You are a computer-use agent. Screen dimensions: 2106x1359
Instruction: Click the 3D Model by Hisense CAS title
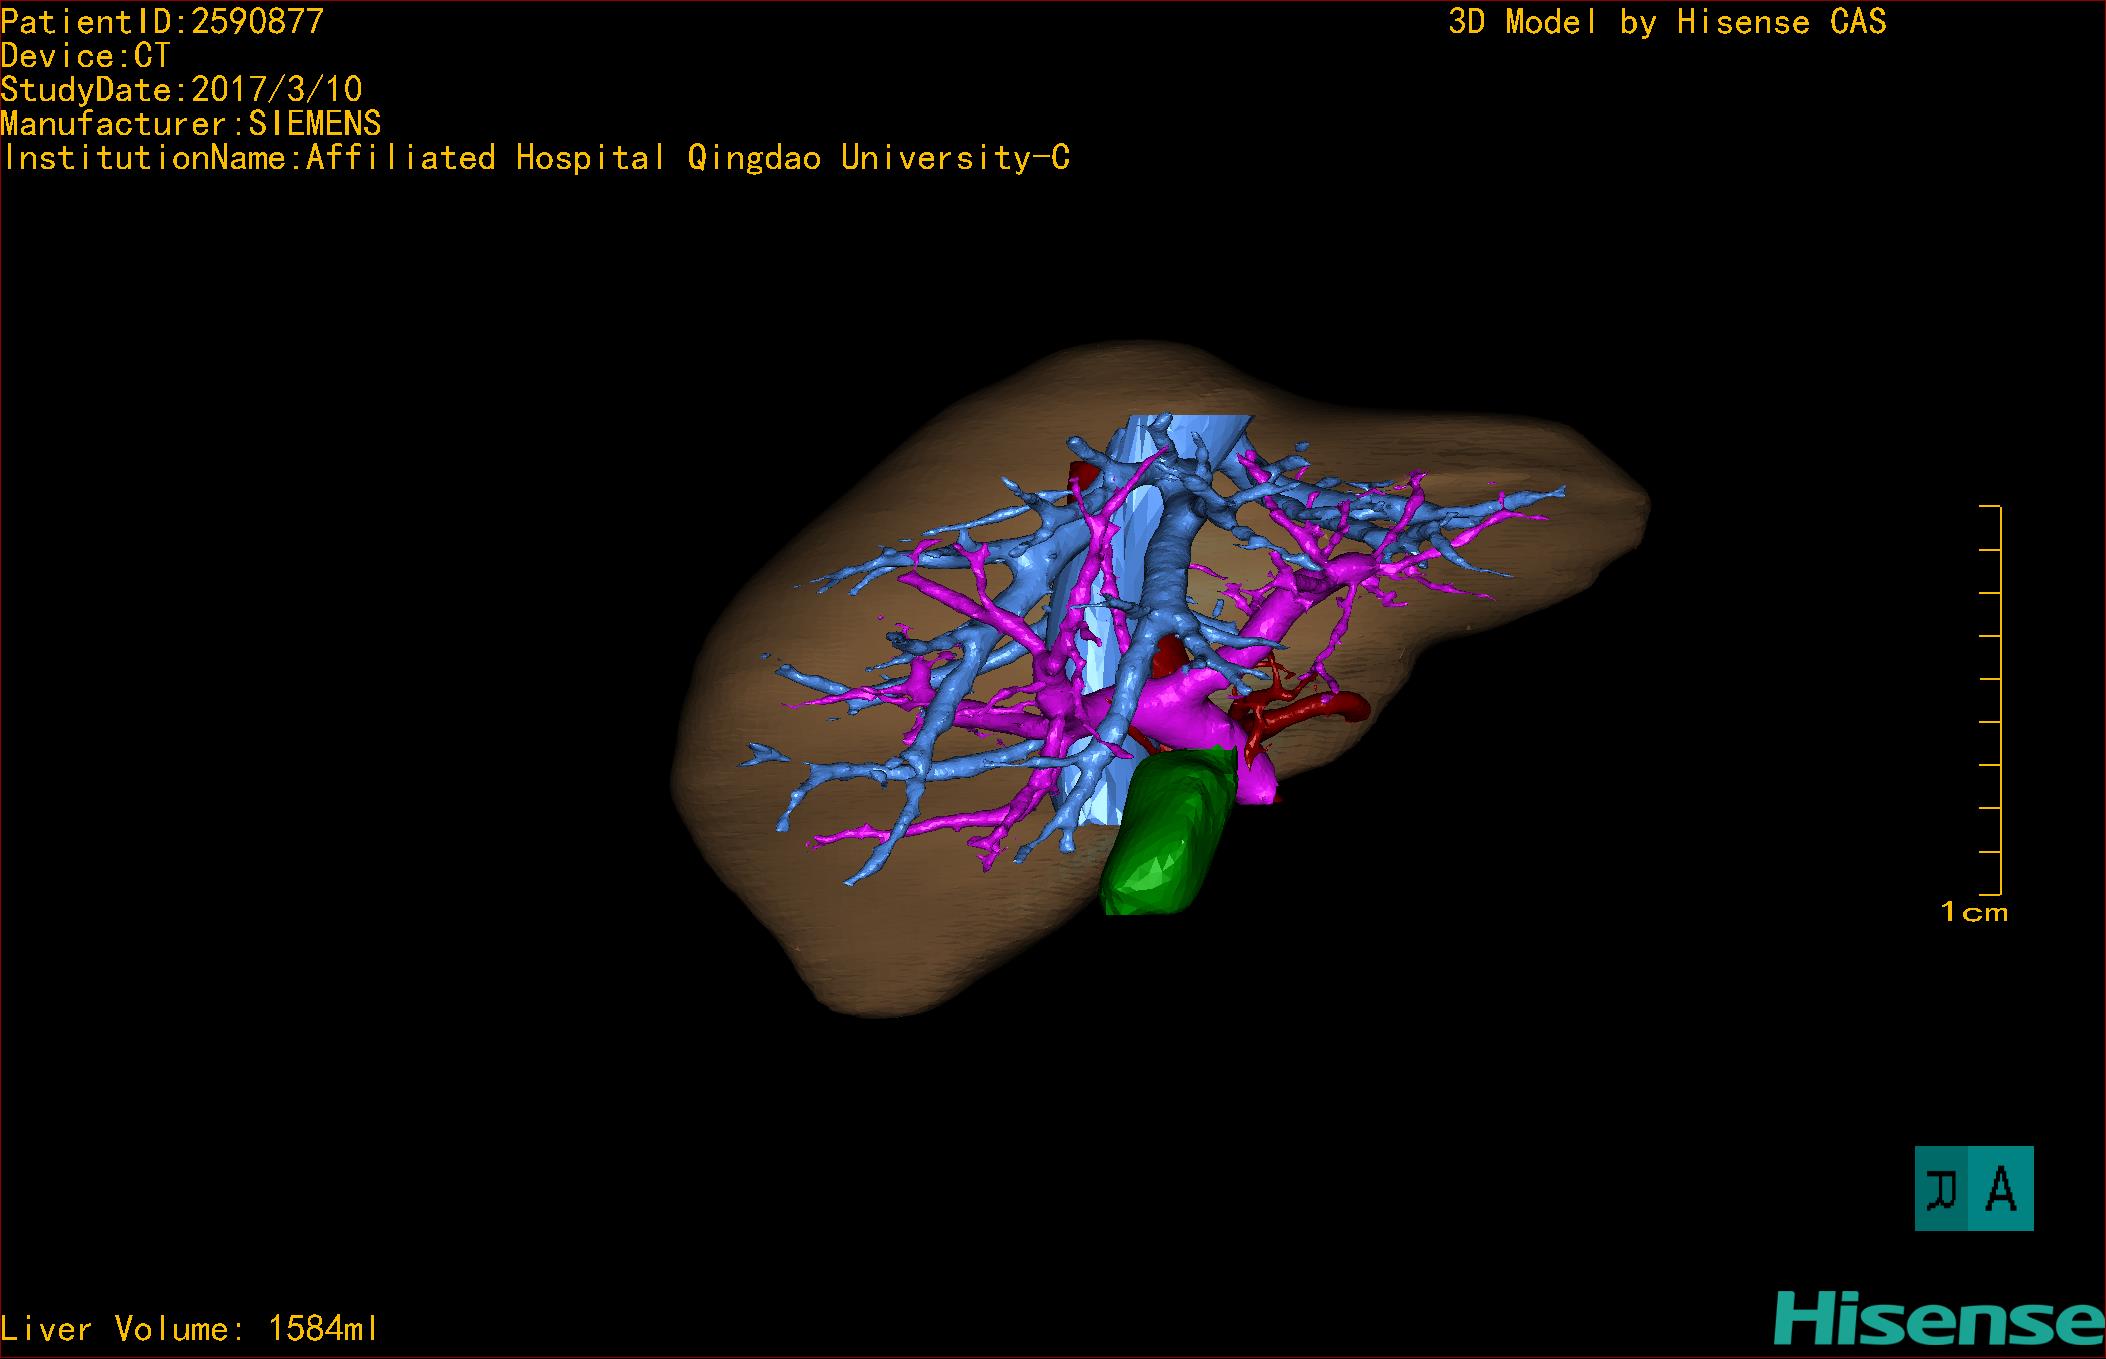(1666, 22)
